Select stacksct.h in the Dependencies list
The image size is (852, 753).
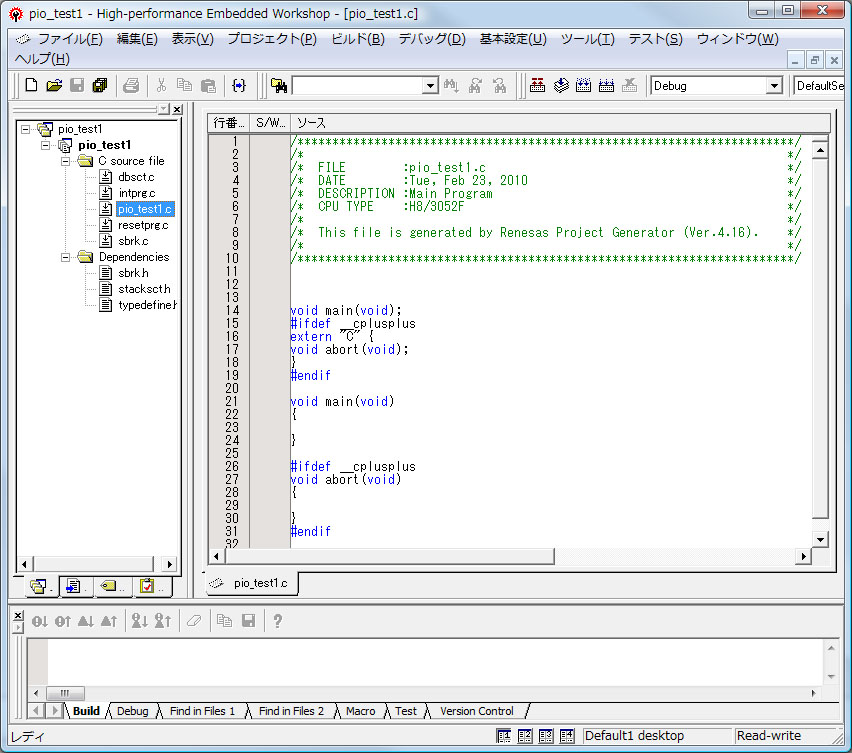coord(144,289)
